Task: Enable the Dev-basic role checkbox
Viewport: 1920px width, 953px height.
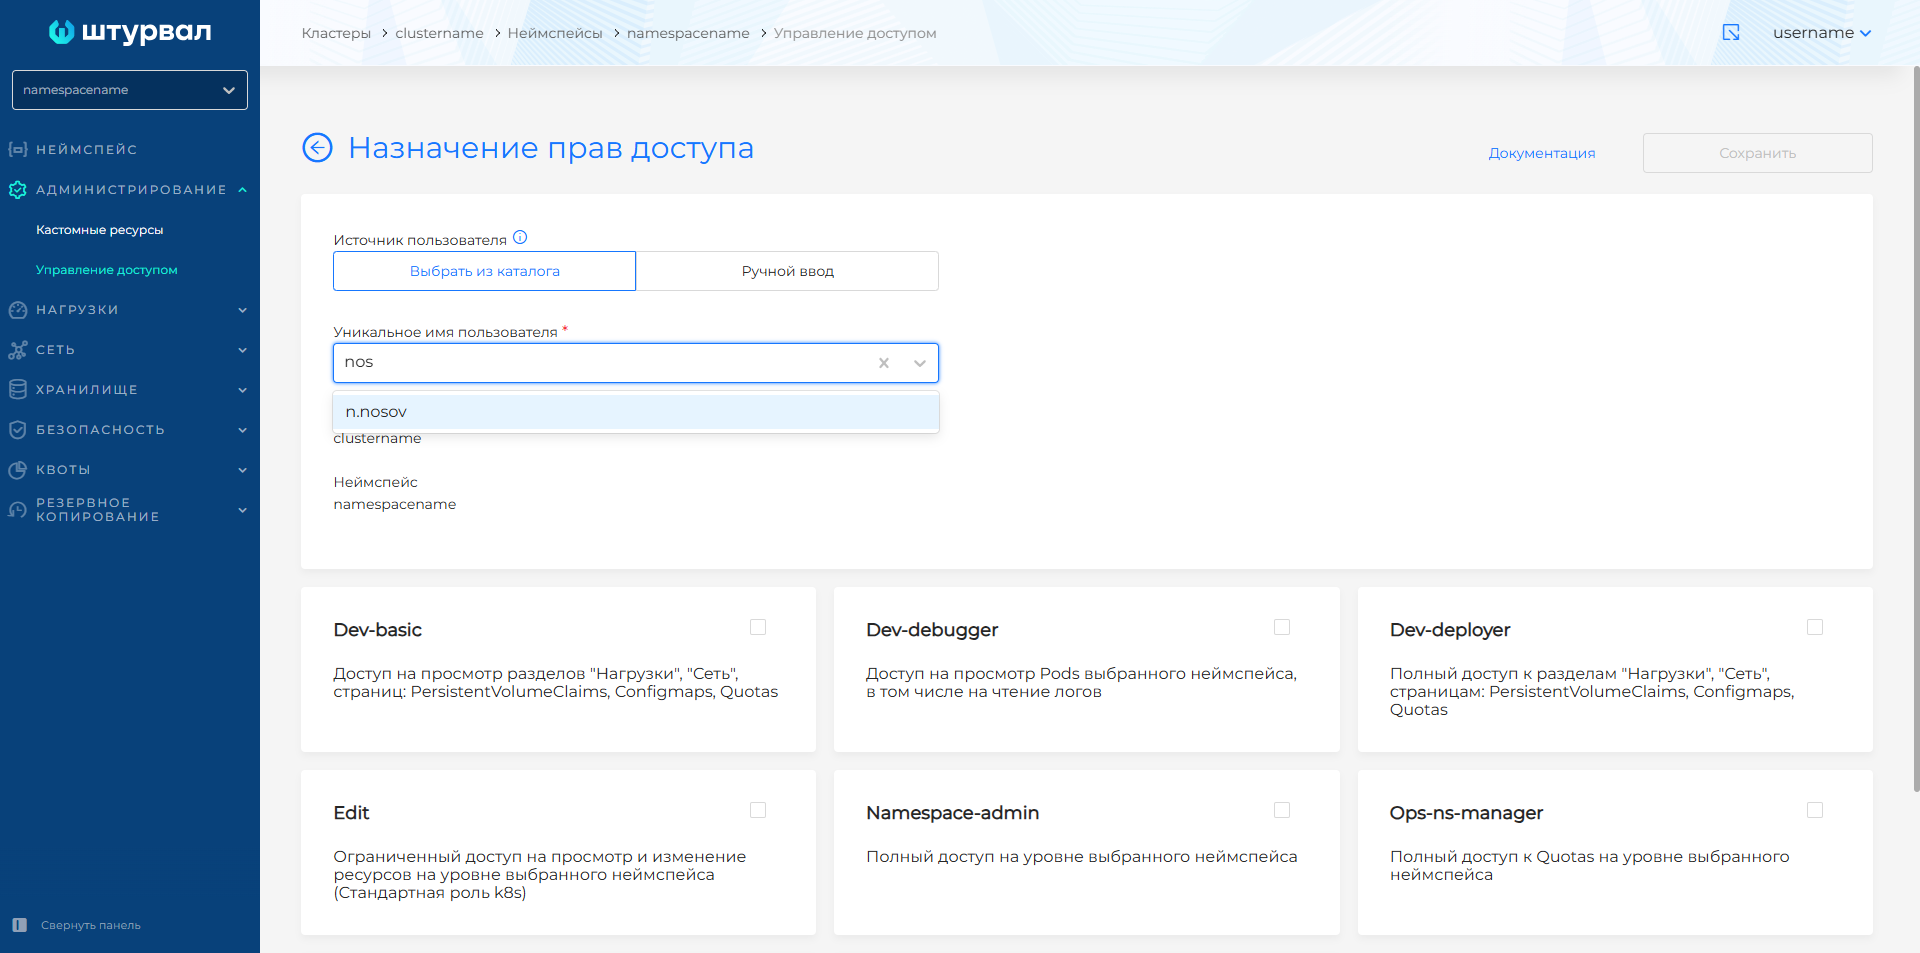Action: pyautogui.click(x=758, y=627)
